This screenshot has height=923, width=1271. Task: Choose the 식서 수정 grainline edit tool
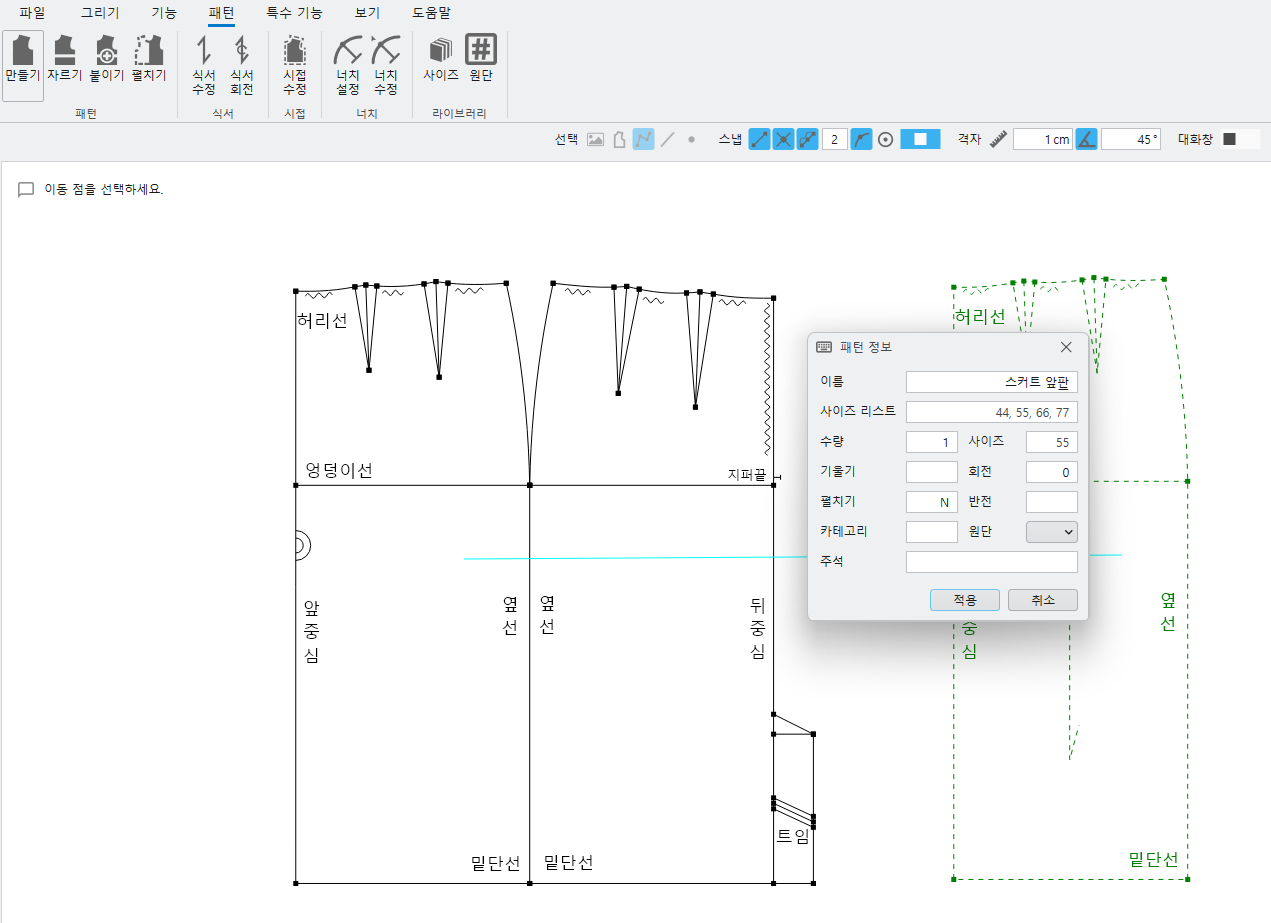coord(204,66)
